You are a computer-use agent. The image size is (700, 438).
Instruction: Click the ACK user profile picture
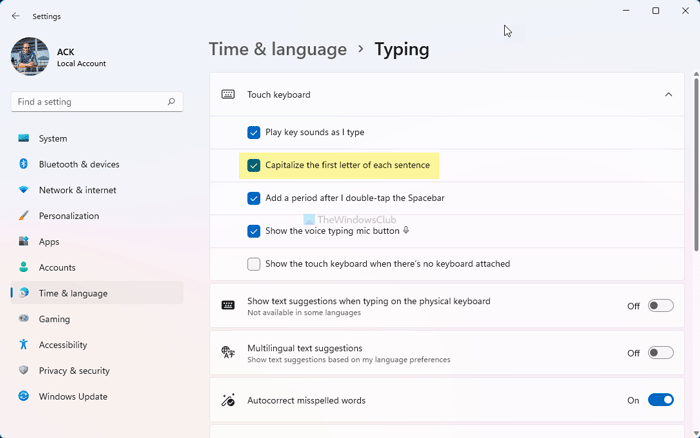(x=30, y=56)
